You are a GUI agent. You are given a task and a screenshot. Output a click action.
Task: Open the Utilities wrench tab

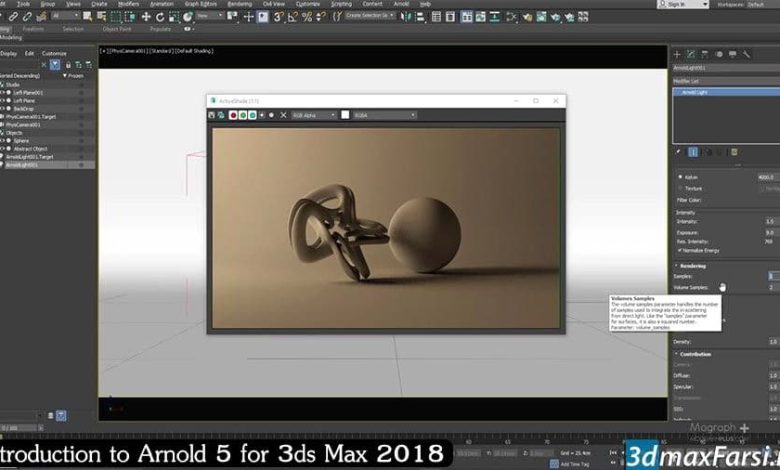747,54
